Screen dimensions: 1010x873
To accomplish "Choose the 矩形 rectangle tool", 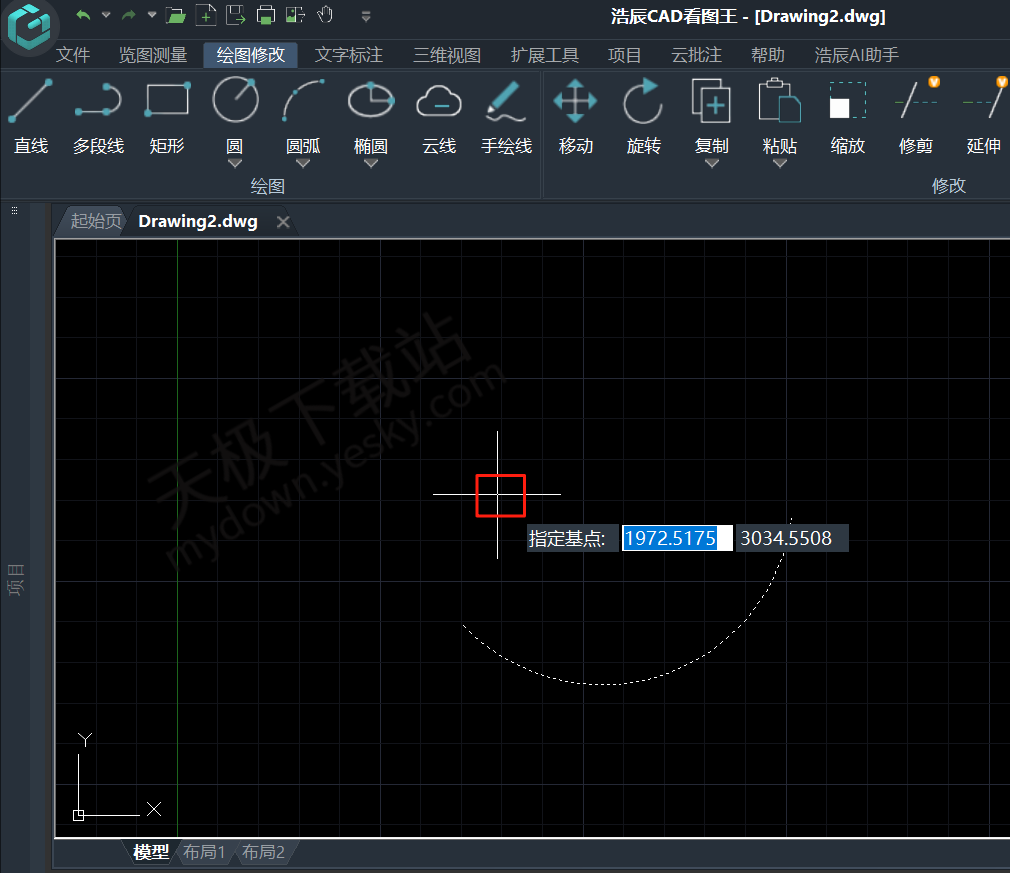I will pos(167,116).
